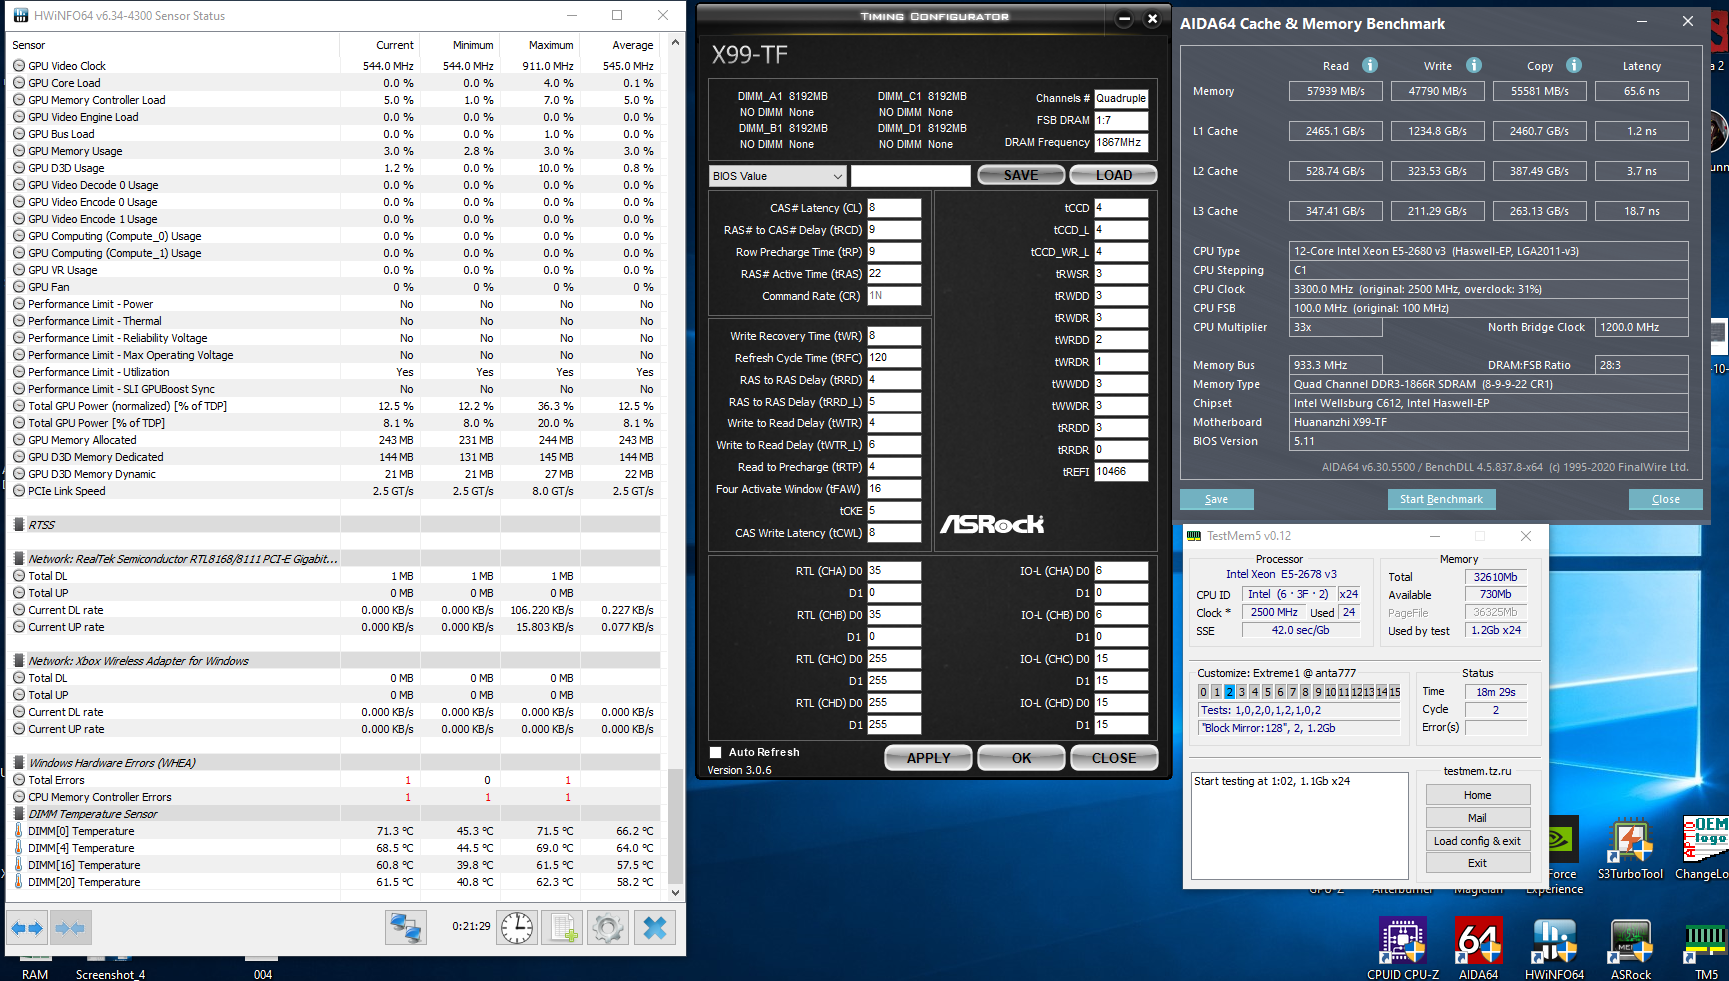Select the GPU Memory Controller Load row
1729x981 pixels.
(x=335, y=100)
